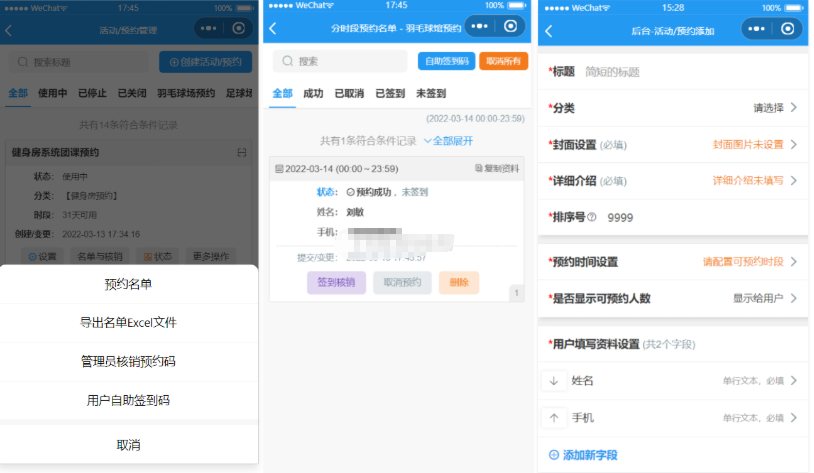Screen dimensions: 814x473
Task: Click the 预约成功 status text
Action: pyautogui.click(x=373, y=192)
